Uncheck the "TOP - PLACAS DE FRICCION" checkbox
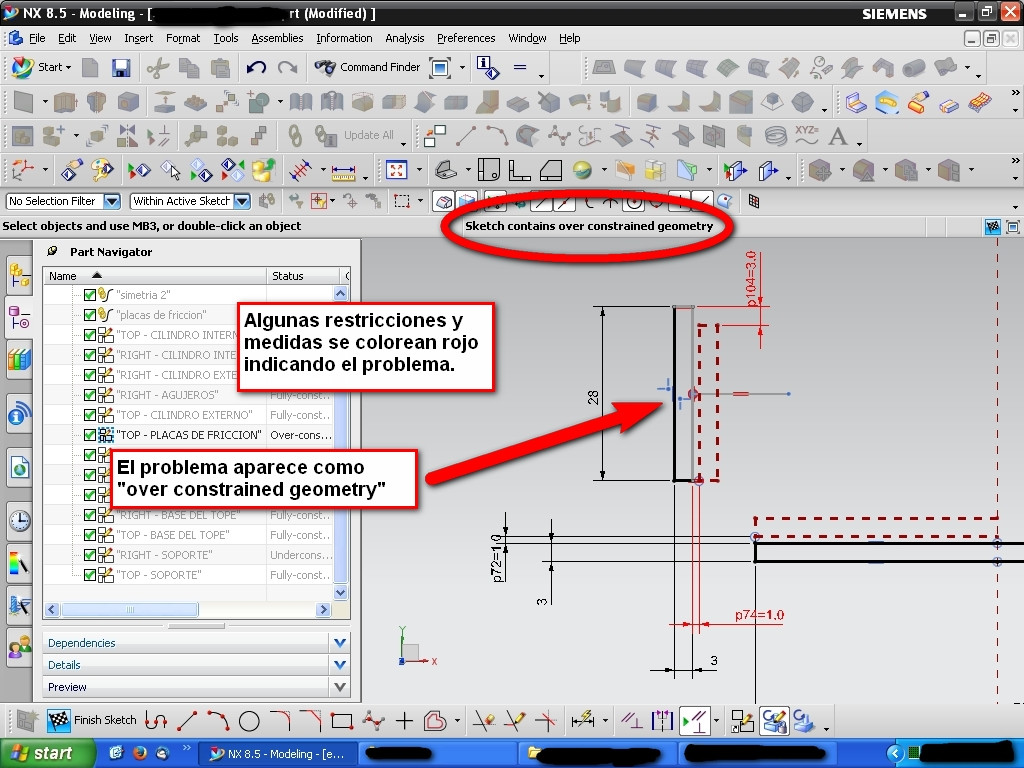This screenshot has width=1024, height=768. [x=90, y=435]
